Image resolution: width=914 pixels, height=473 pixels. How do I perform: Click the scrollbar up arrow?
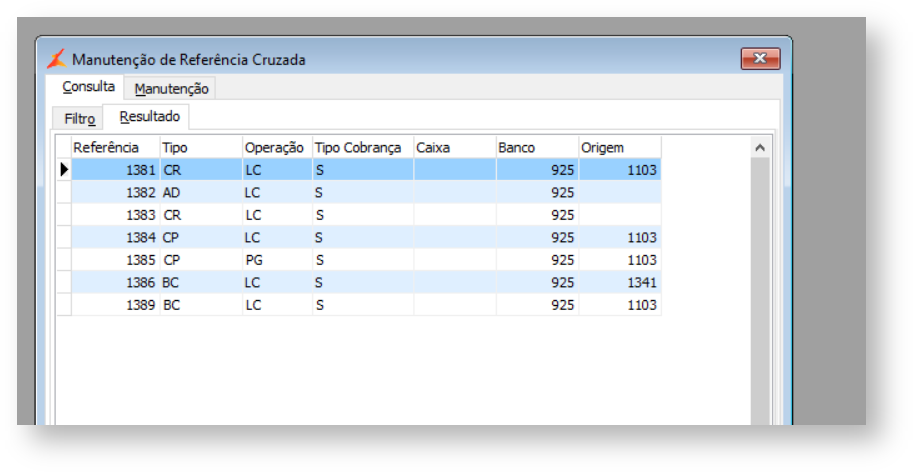click(760, 148)
